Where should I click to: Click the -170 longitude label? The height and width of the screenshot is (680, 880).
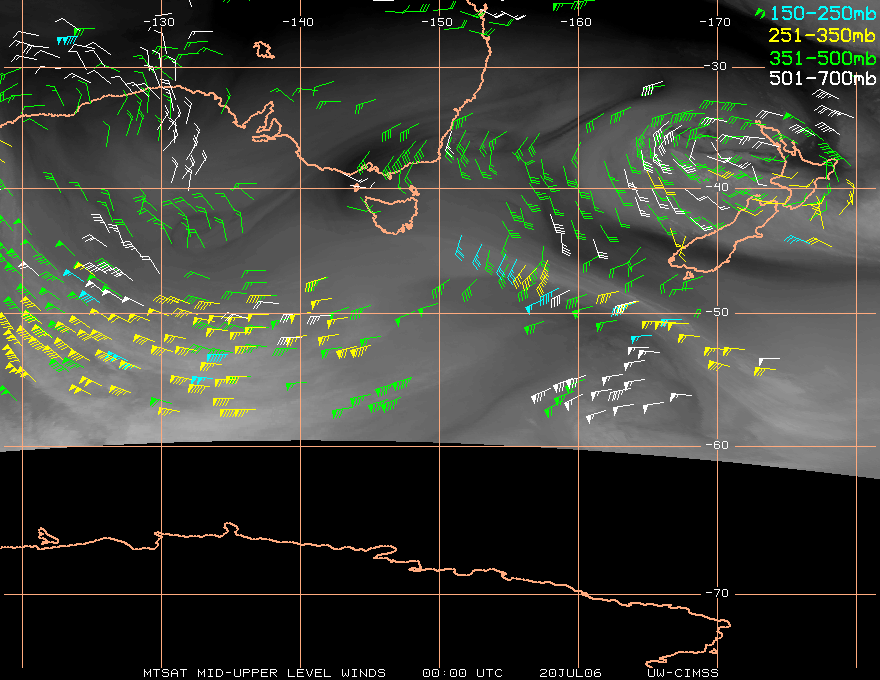tap(715, 22)
